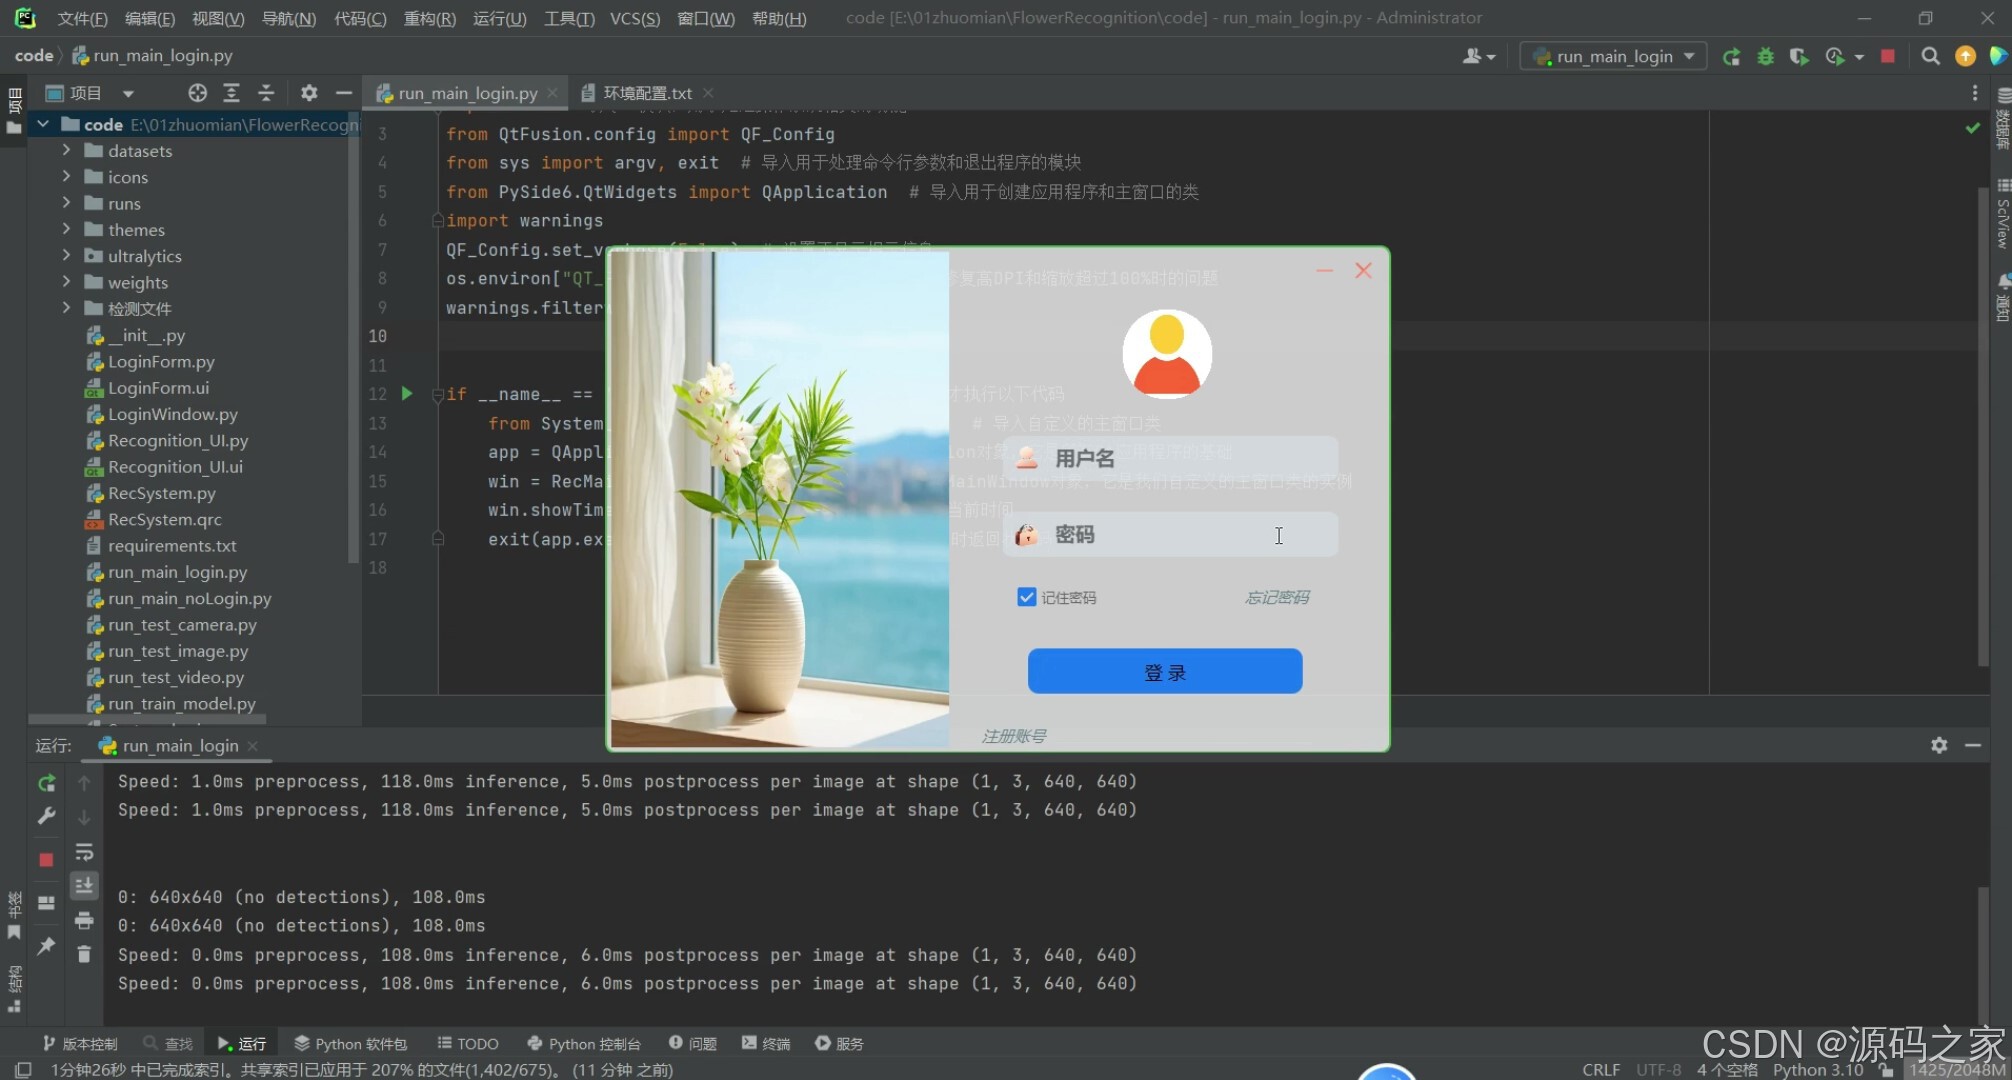
Task: Click the print icon in Run panel
Action: click(84, 920)
